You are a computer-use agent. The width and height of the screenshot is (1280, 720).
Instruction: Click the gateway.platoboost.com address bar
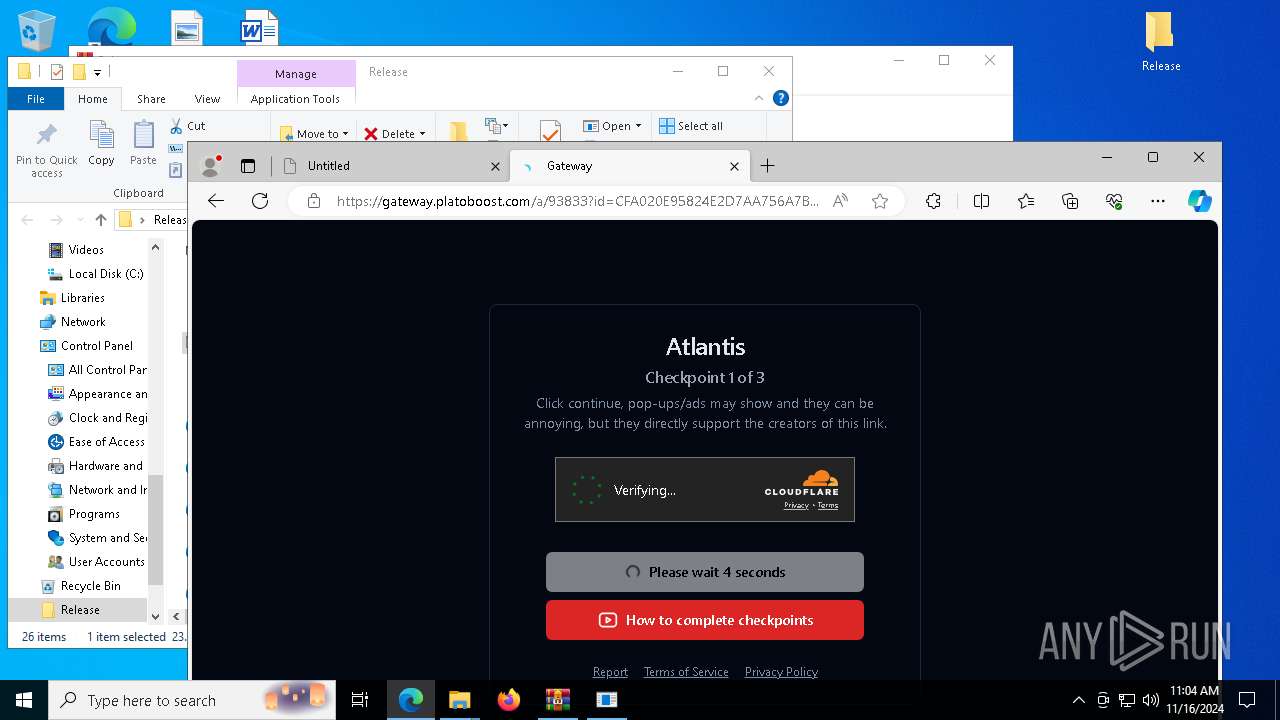point(577,201)
